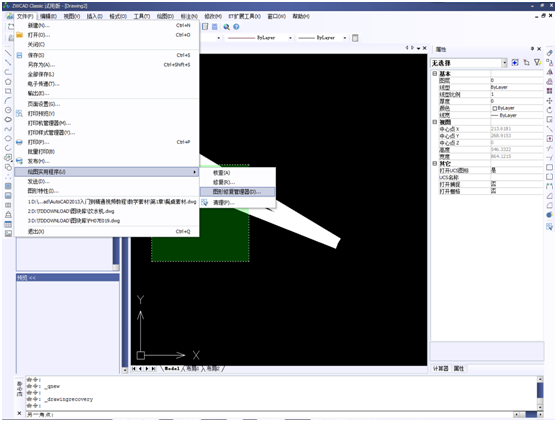Click the Move tool in right toolbar
557x422 pixels.
(550, 101)
